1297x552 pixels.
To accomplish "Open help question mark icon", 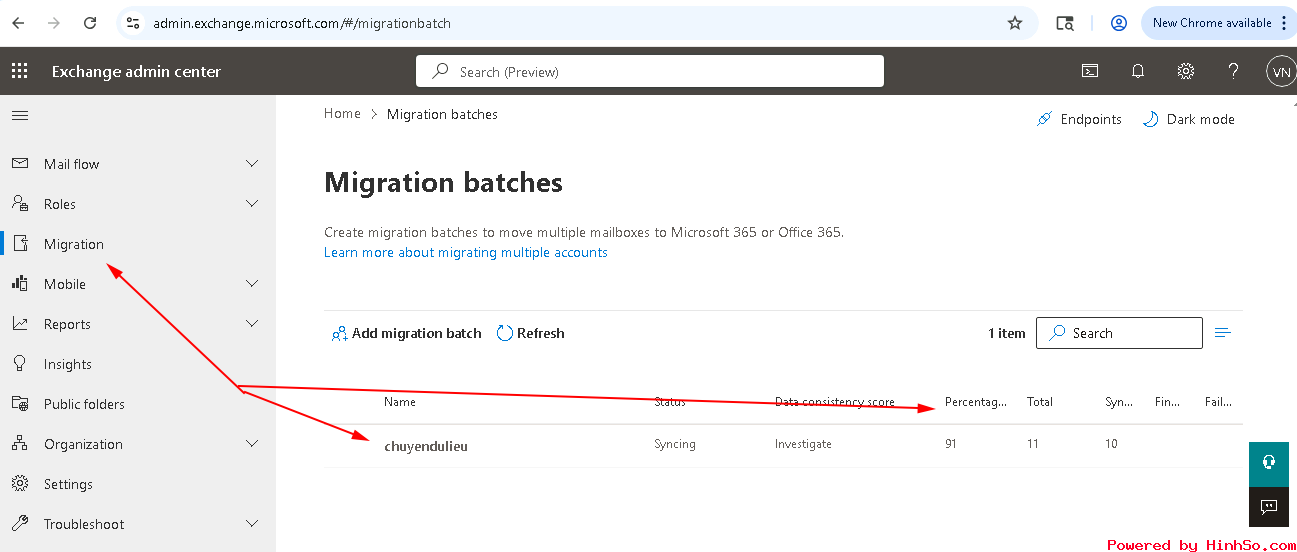I will coord(1234,71).
